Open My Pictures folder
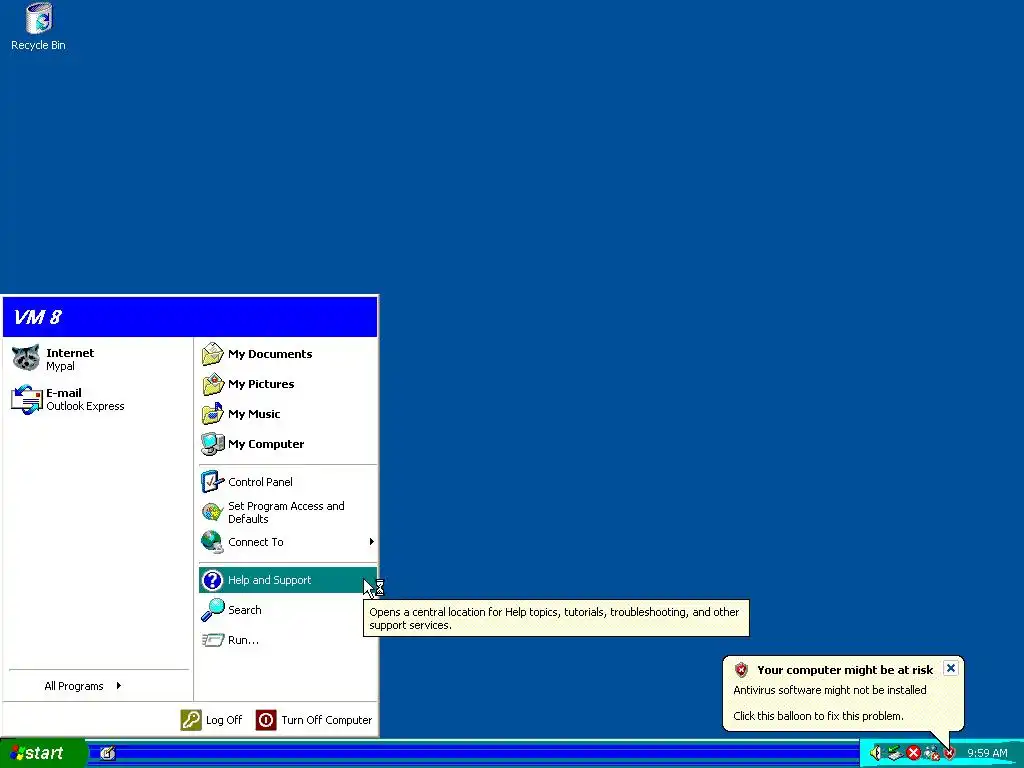1024x768 pixels. [287, 384]
